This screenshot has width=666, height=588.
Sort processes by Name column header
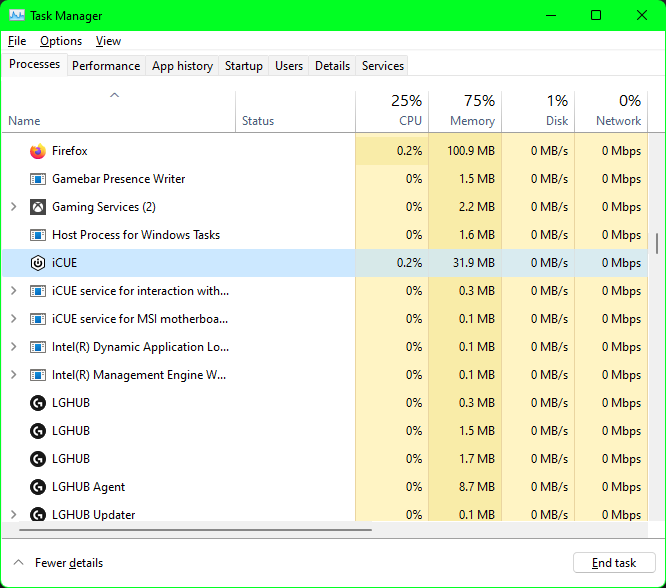click(119, 111)
